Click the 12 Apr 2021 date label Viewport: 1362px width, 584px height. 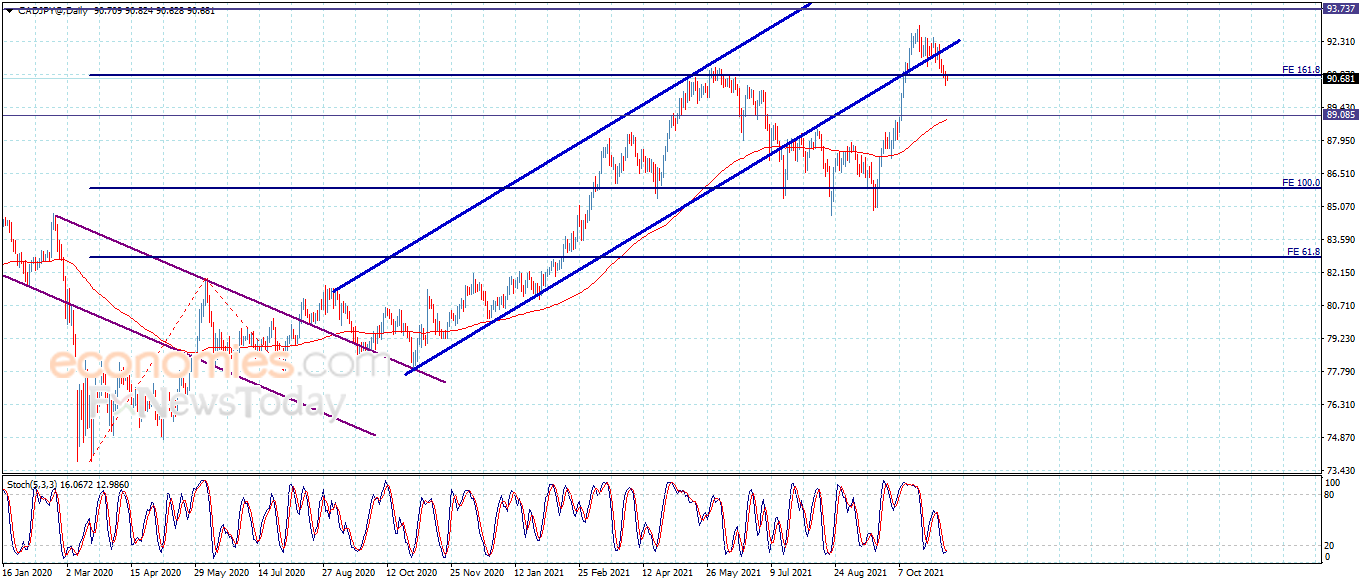click(669, 573)
